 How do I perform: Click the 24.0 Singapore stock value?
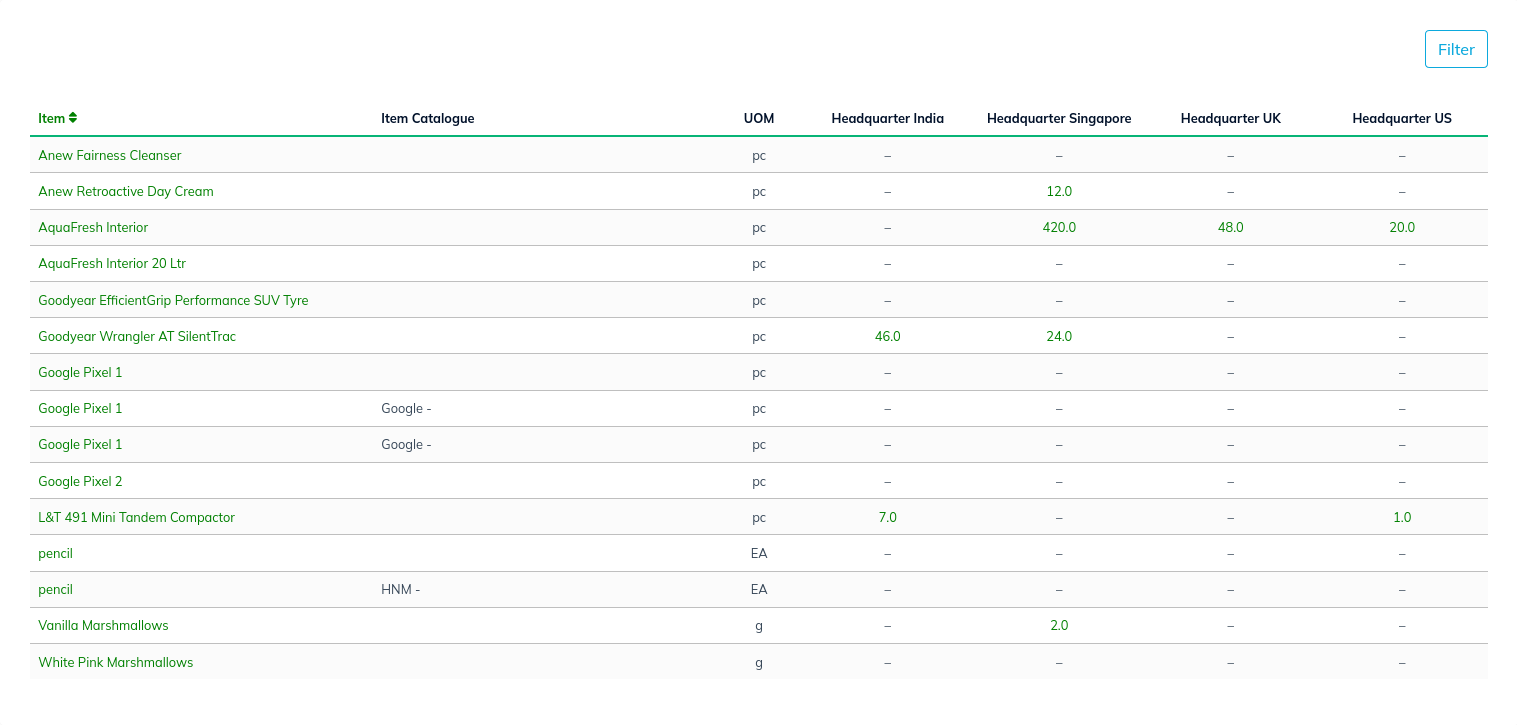coord(1059,336)
